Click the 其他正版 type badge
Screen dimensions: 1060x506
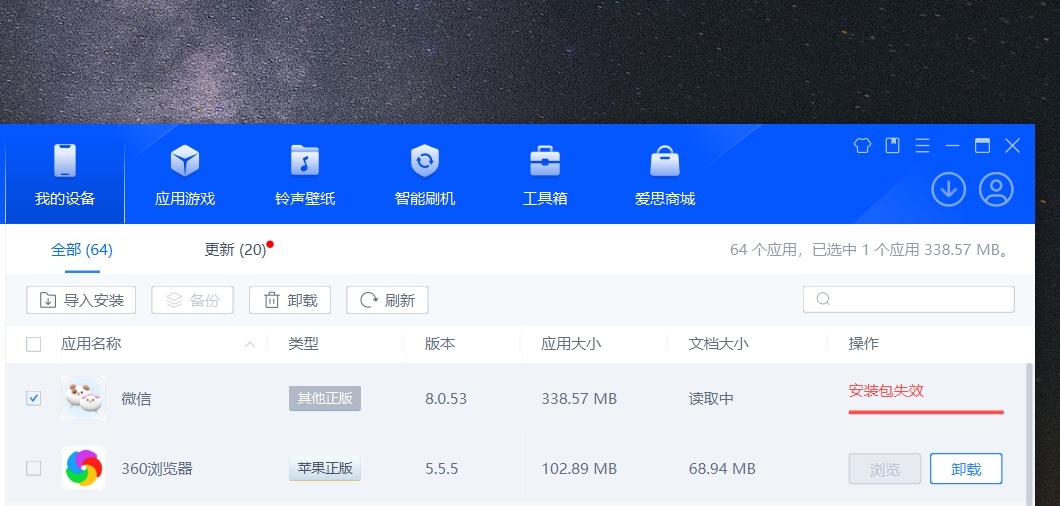coord(325,398)
